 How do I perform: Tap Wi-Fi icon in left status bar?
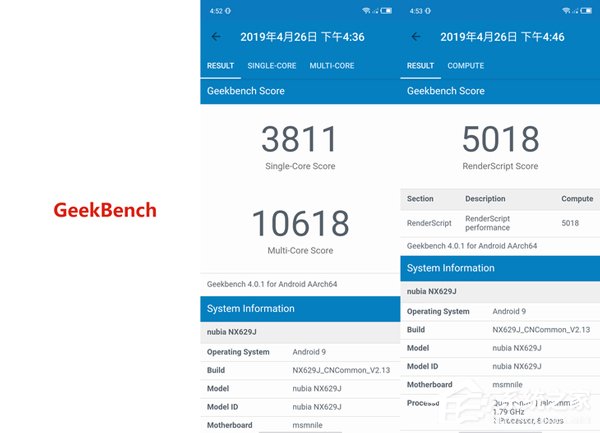coord(366,11)
